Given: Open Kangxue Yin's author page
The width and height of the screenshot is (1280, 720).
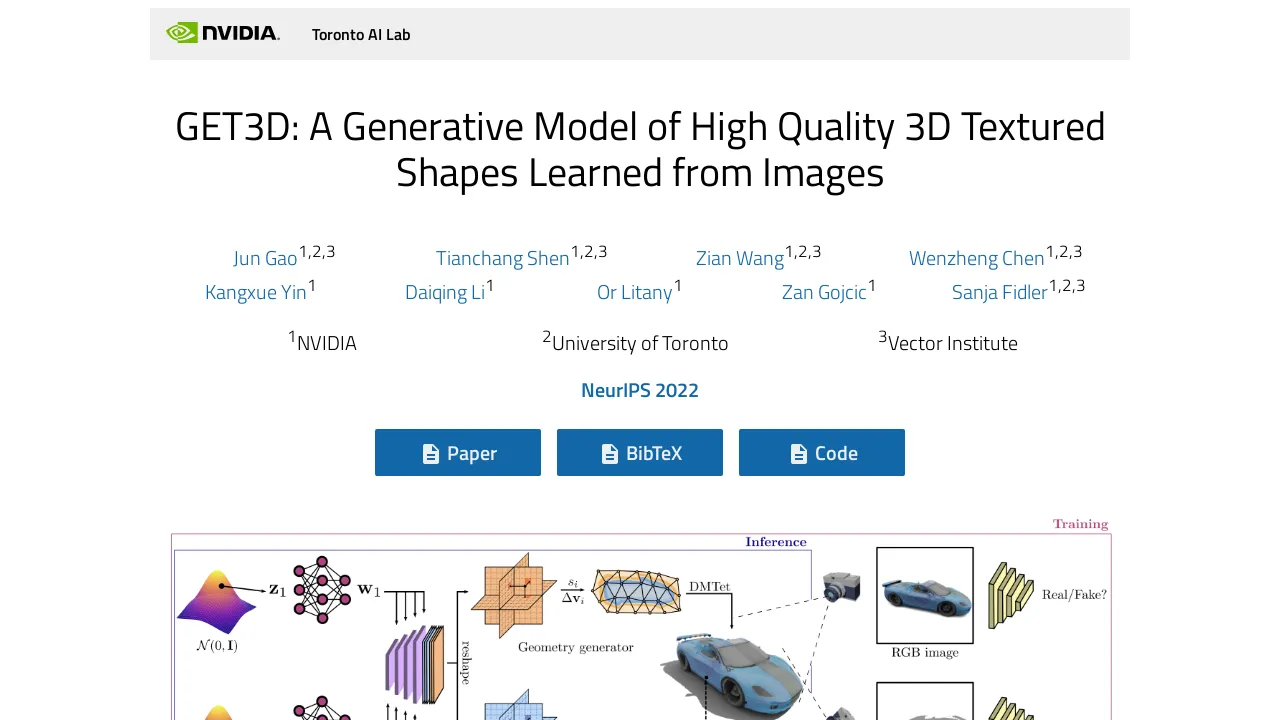Looking at the screenshot, I should coord(256,292).
